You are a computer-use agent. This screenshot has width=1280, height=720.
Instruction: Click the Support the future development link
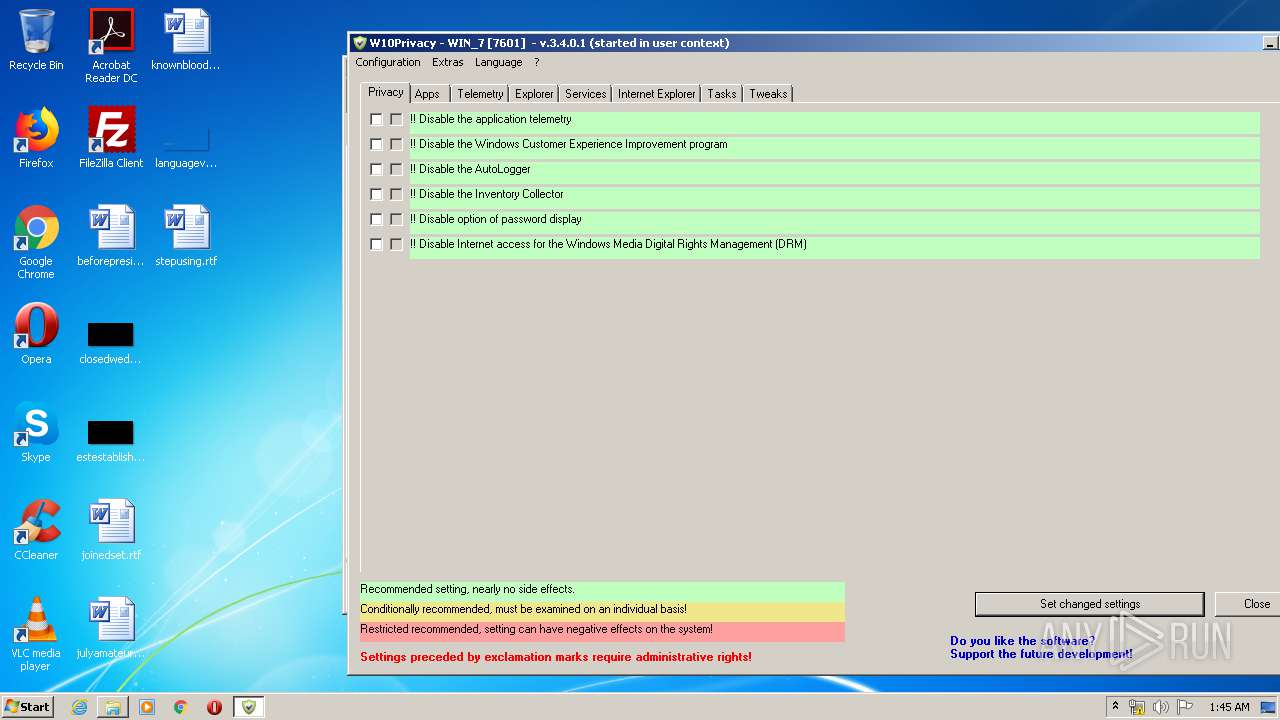coord(1041,654)
